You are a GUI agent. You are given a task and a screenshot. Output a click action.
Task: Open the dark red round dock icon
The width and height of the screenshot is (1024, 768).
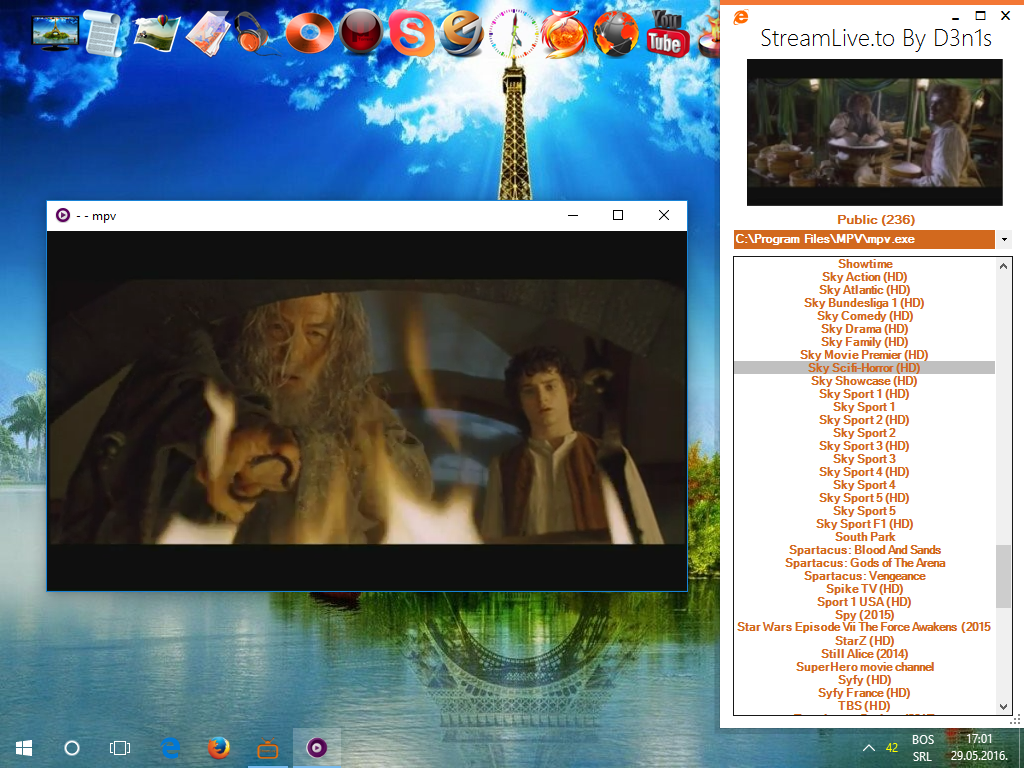pos(361,31)
